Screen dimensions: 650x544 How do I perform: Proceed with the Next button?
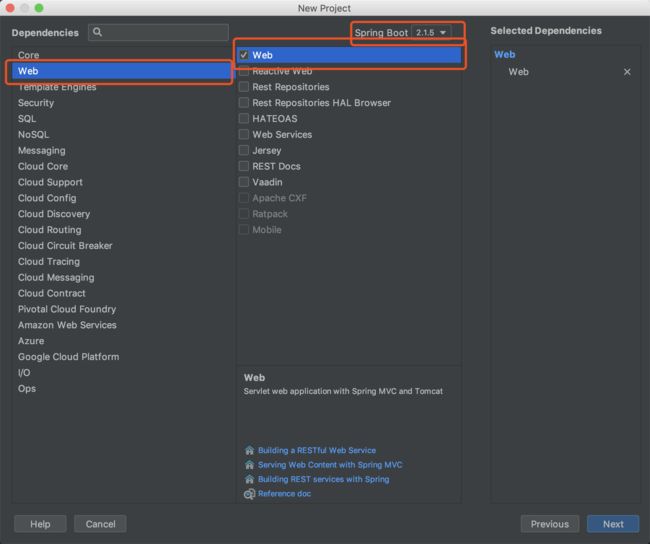613,524
